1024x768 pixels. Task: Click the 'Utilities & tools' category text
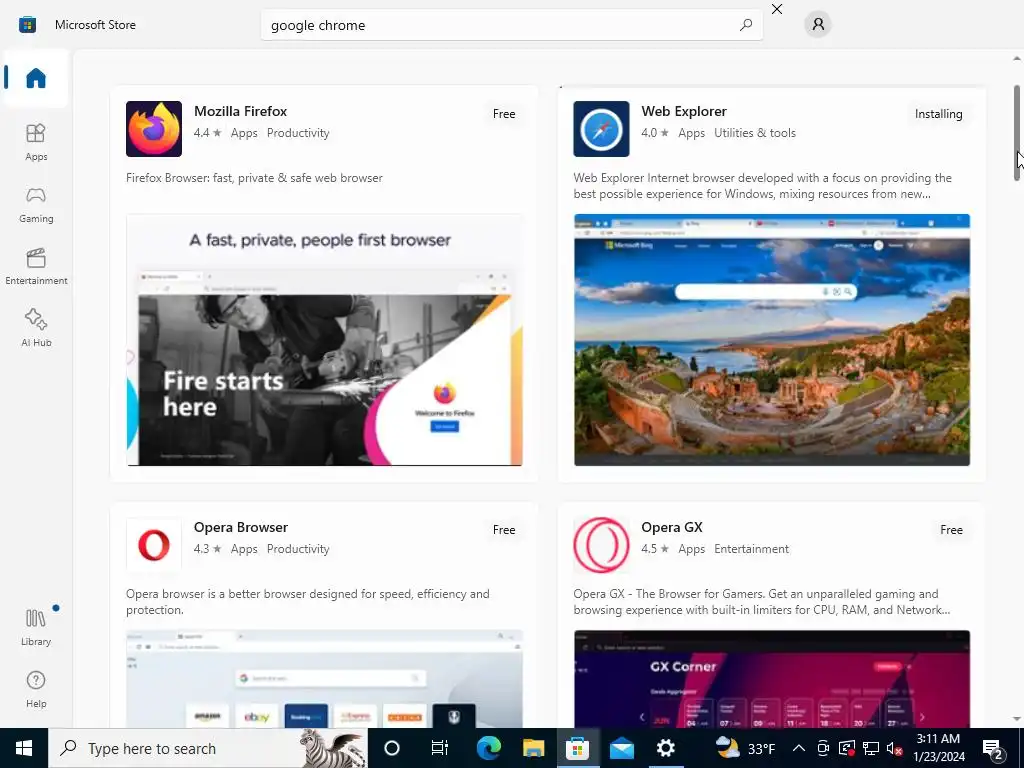coord(755,133)
